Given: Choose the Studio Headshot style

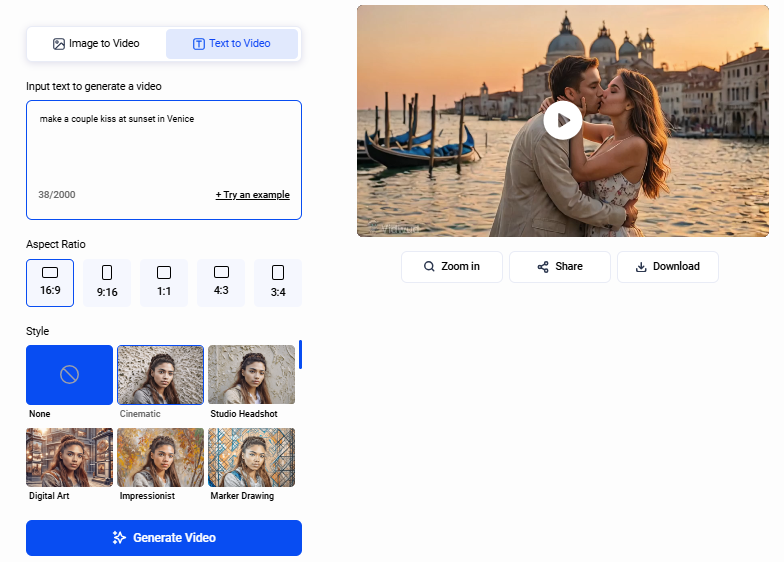Looking at the screenshot, I should point(251,375).
